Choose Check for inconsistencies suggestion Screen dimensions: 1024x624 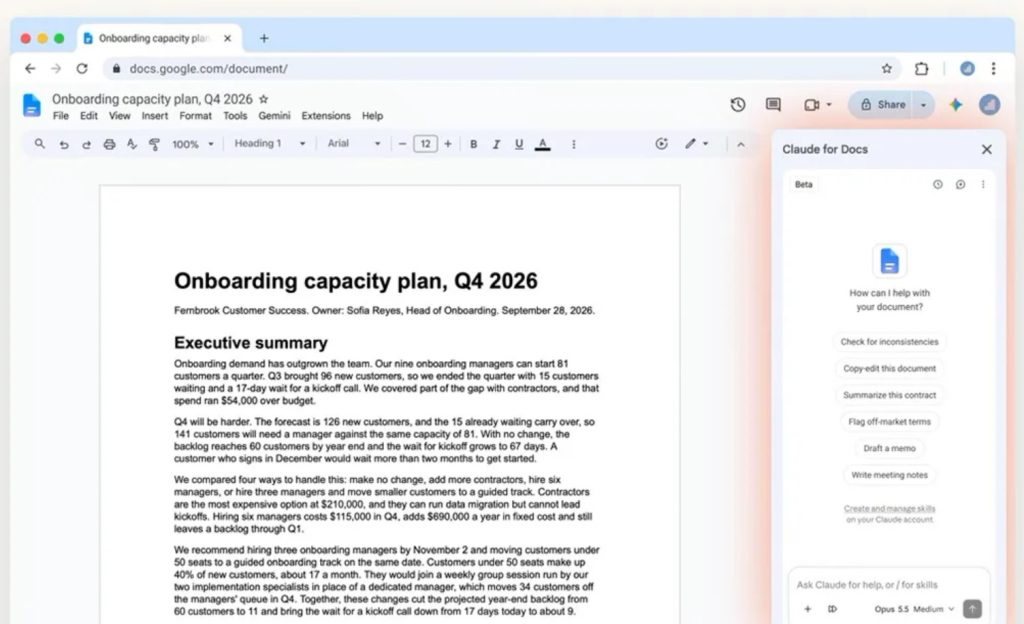point(889,341)
